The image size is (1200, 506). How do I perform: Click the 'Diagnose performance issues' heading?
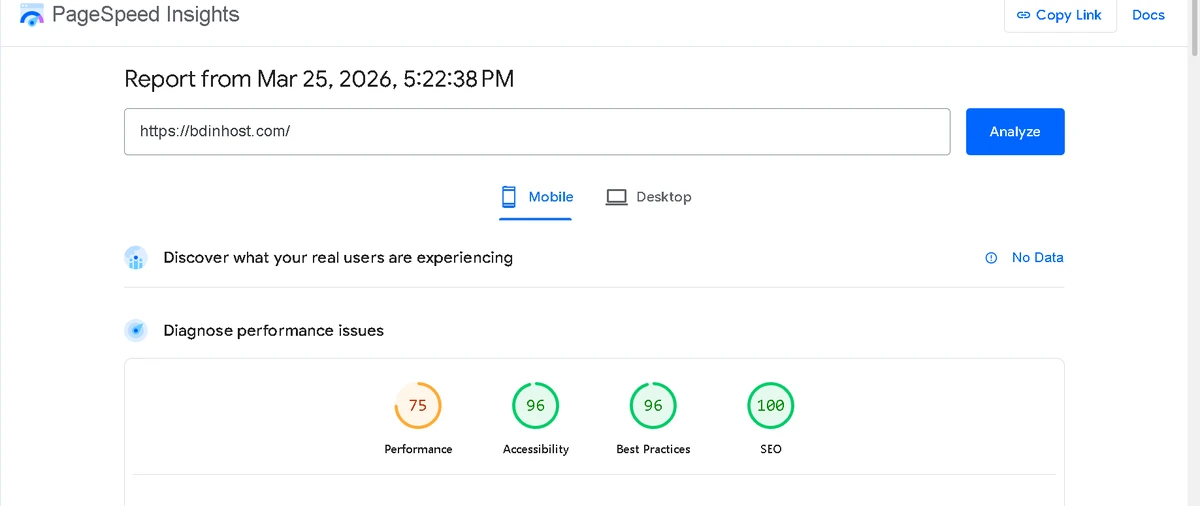pyautogui.click(x=274, y=331)
